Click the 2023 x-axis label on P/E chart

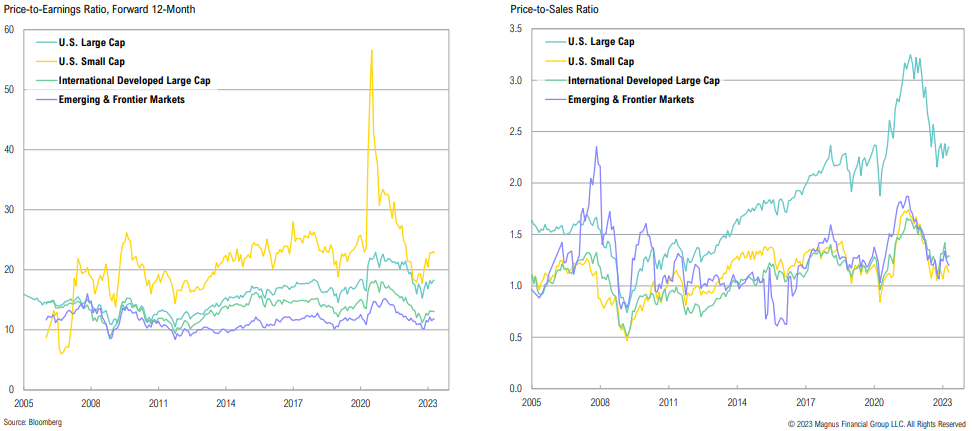click(x=428, y=405)
